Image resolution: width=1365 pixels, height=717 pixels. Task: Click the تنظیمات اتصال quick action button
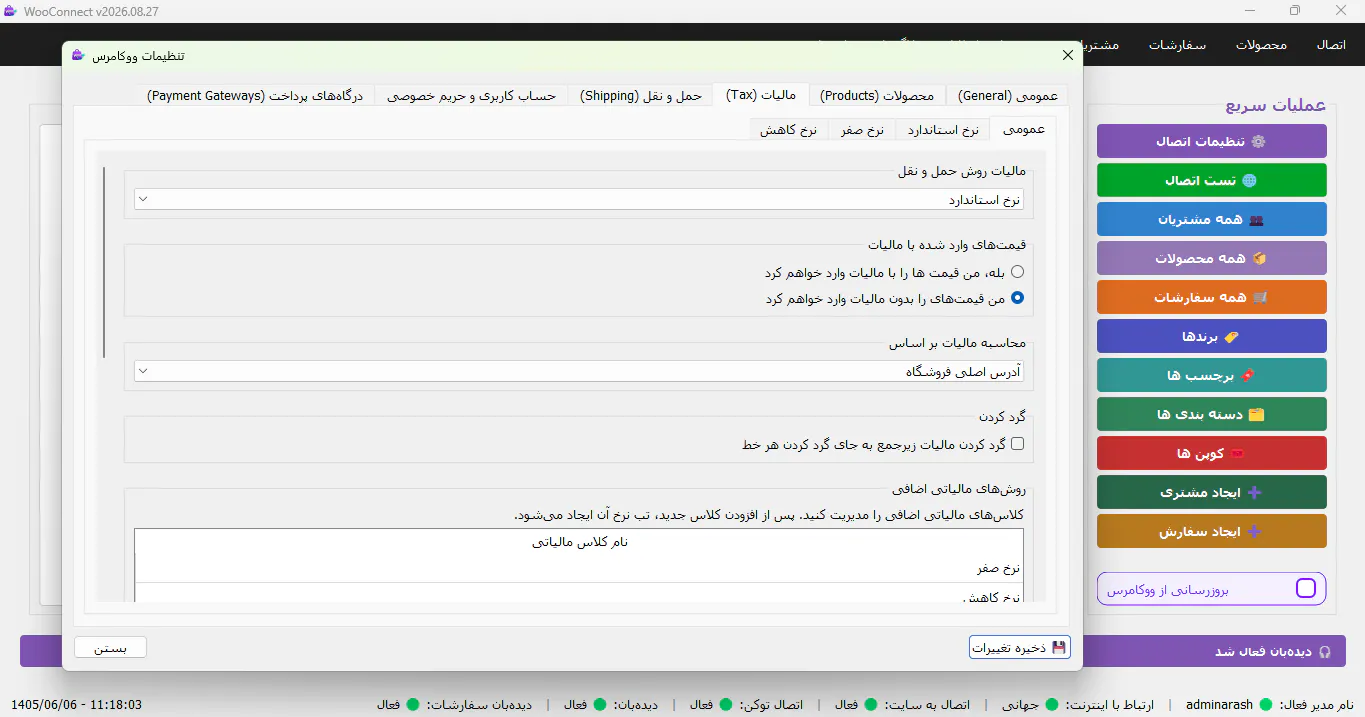[x=1212, y=141]
